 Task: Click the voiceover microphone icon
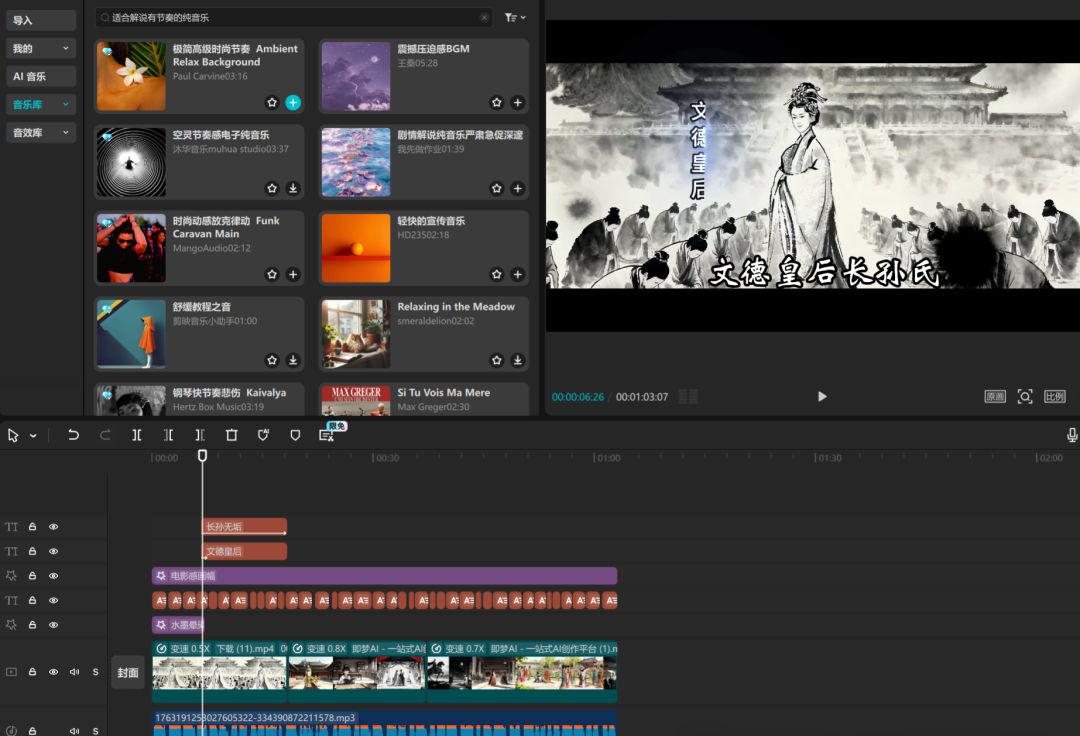pos(1071,434)
